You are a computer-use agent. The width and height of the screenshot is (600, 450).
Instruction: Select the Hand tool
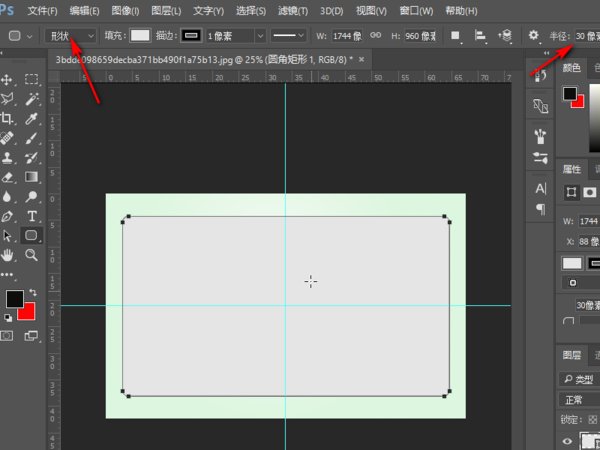[8, 255]
